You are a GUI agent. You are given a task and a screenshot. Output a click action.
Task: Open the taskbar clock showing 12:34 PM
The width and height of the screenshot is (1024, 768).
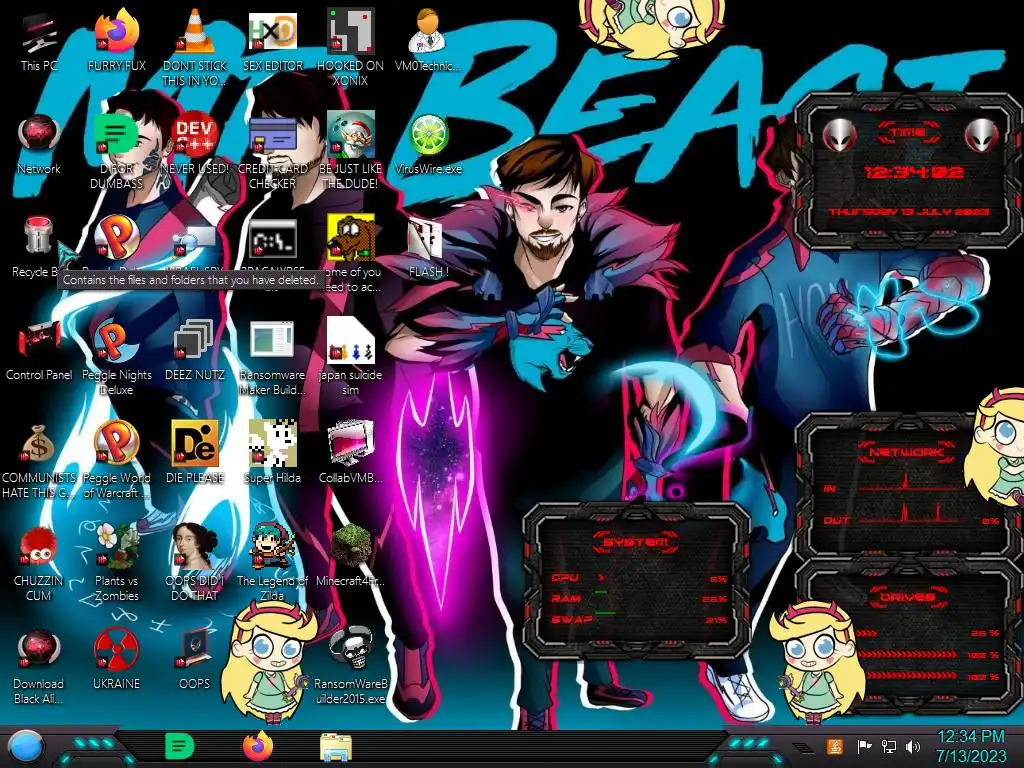(x=971, y=746)
